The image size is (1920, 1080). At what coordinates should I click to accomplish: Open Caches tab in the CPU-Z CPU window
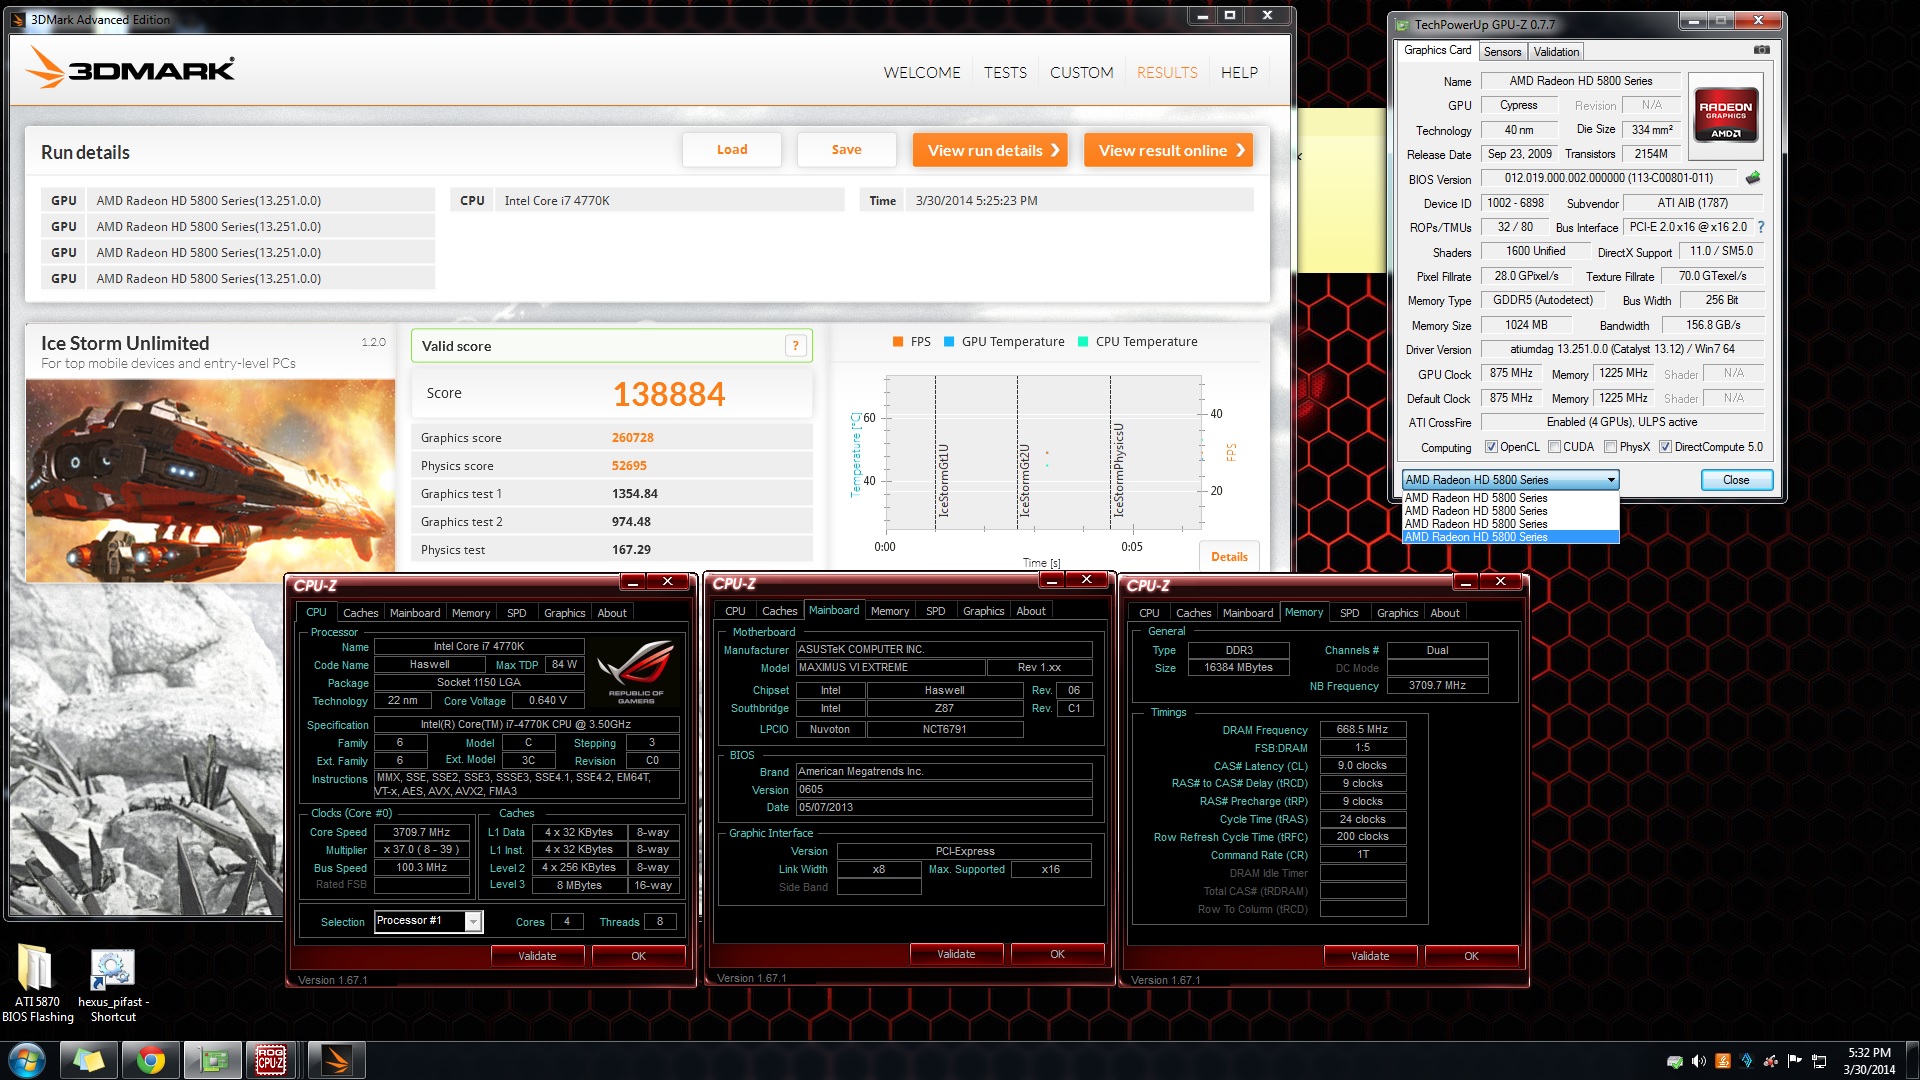click(x=360, y=613)
